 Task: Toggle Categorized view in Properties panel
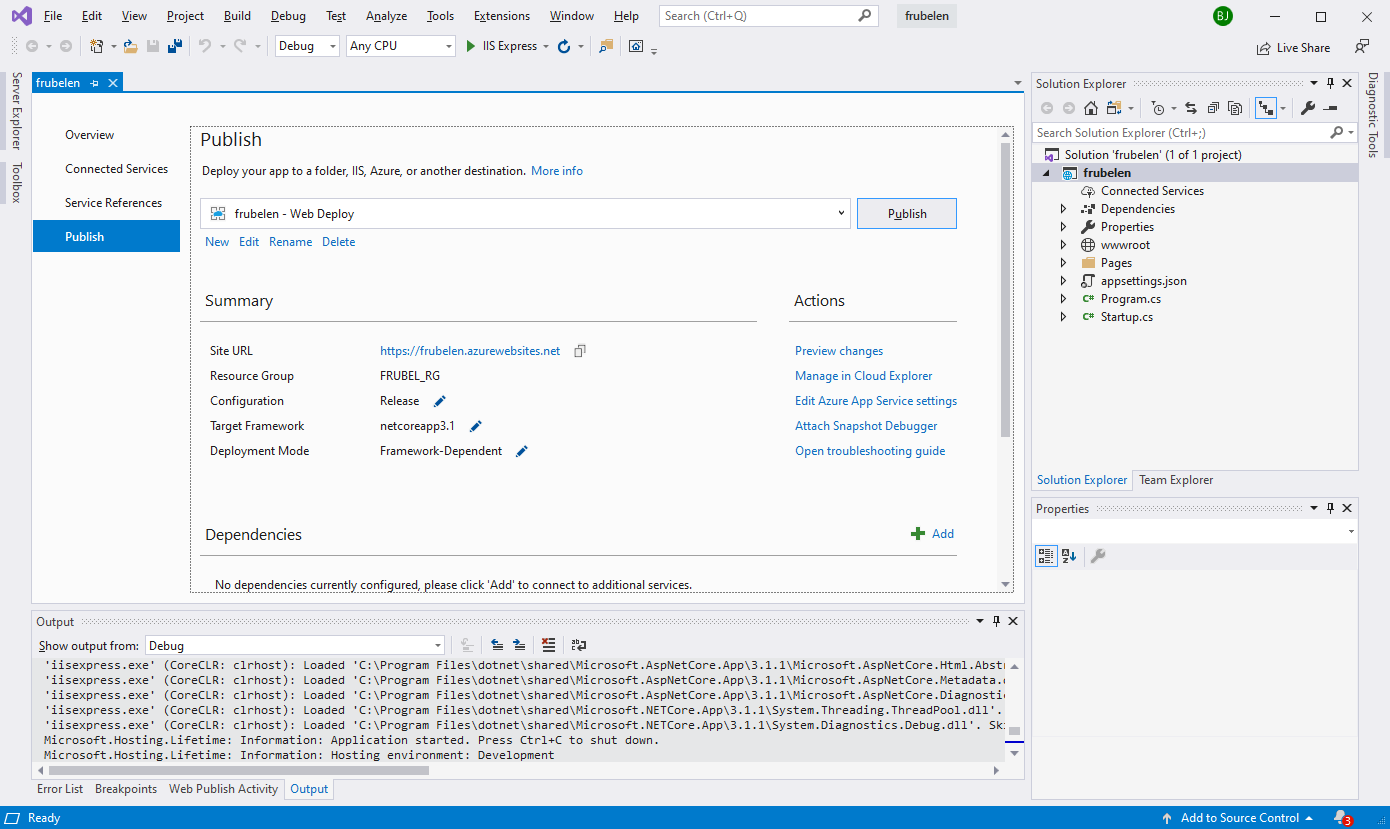(1046, 556)
